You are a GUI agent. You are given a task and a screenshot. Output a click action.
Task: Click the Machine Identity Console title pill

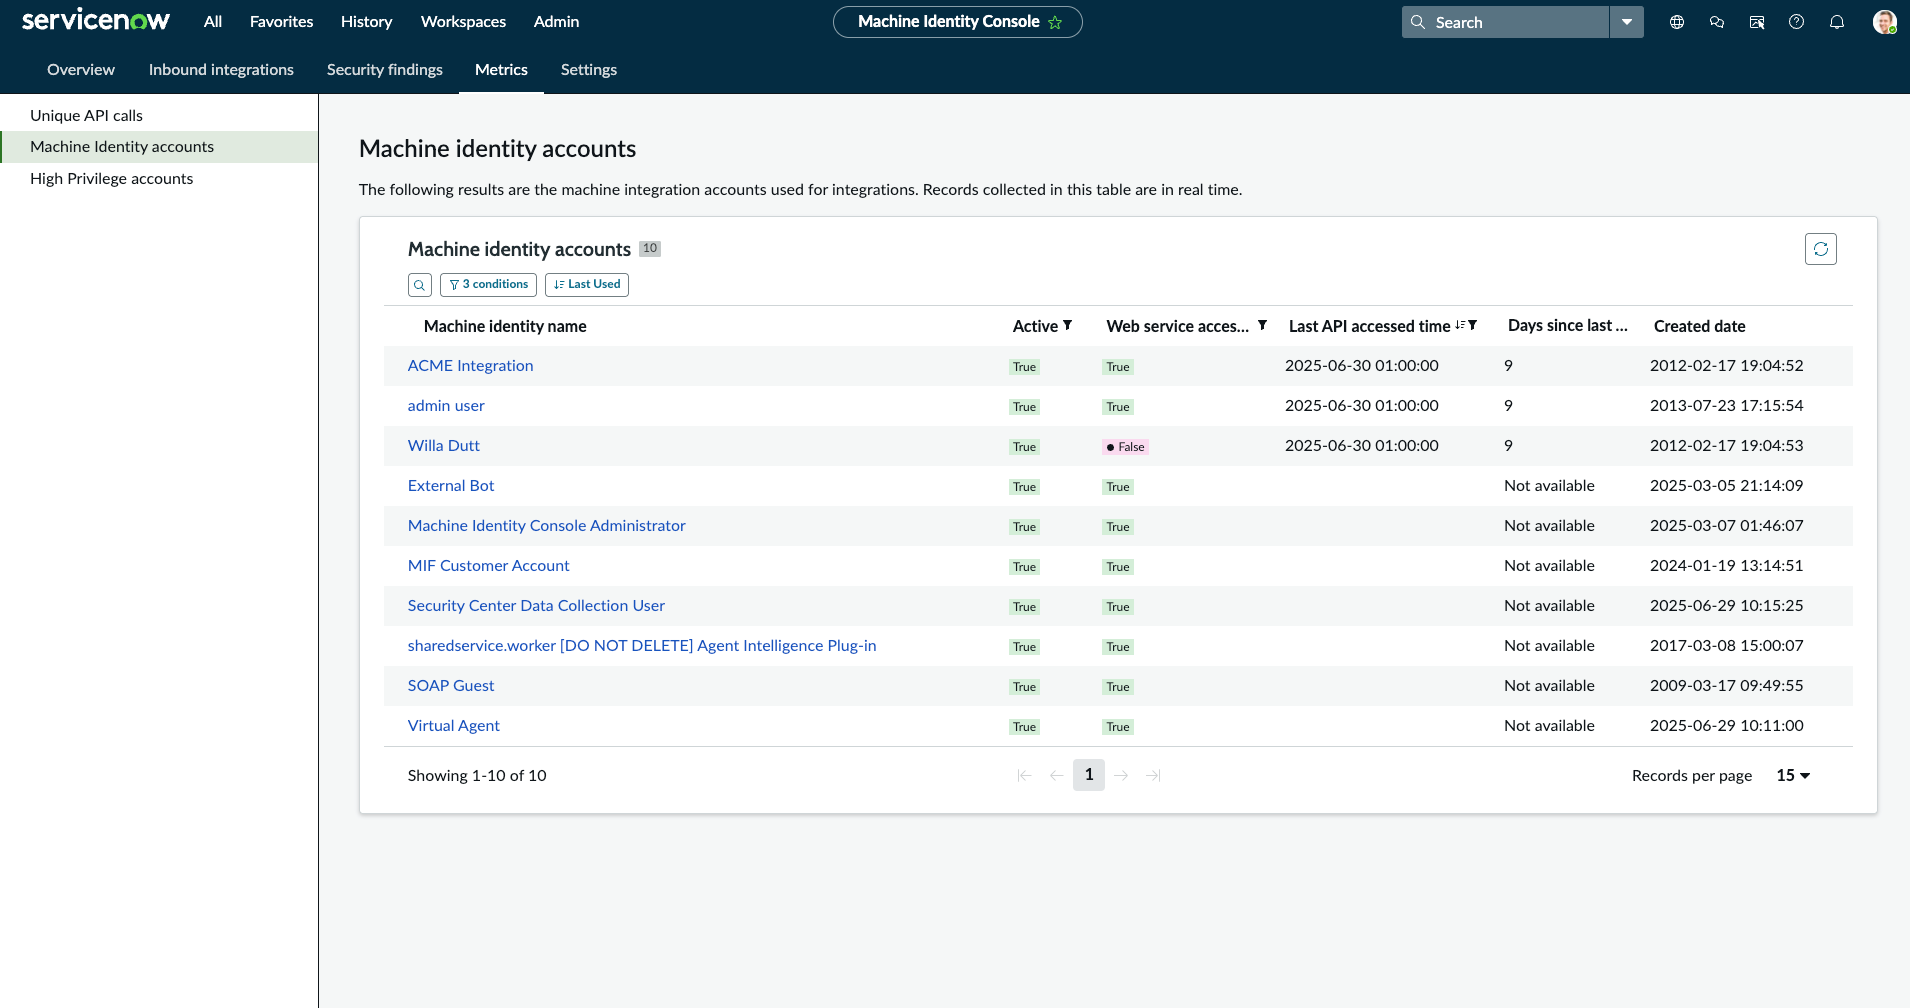point(957,22)
